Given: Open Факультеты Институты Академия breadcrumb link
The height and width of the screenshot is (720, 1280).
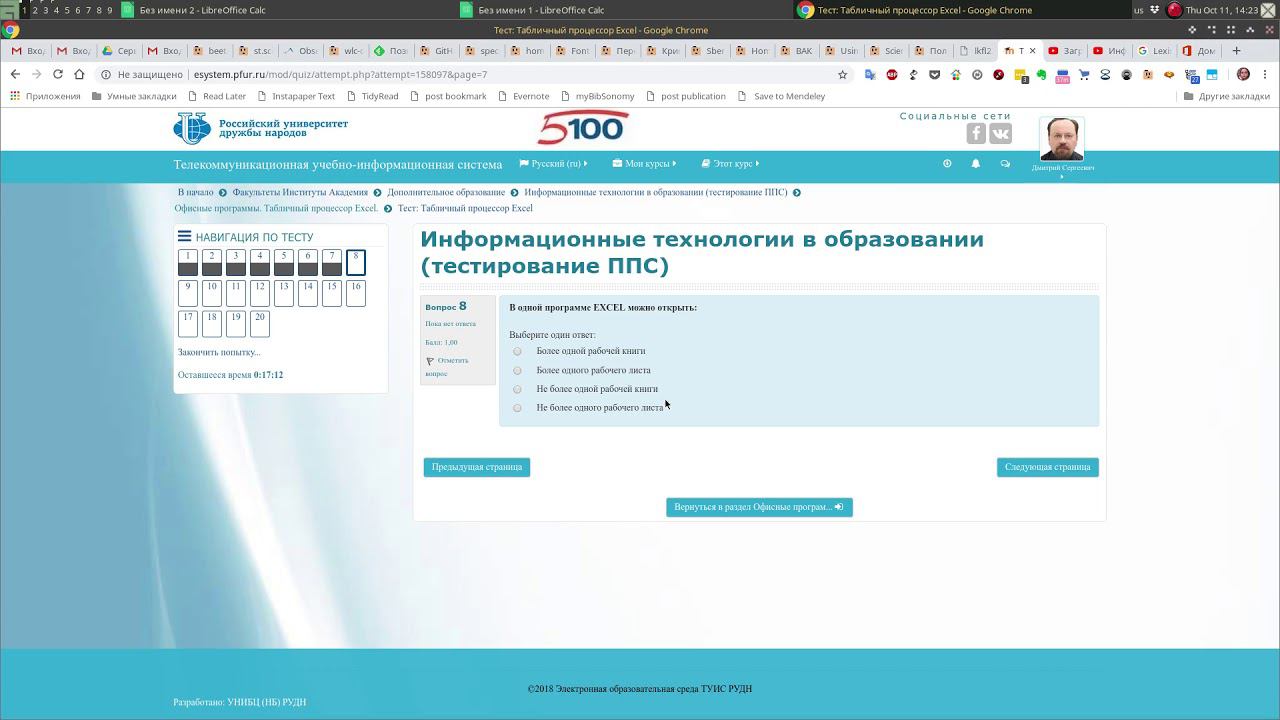Looking at the screenshot, I should [300, 192].
